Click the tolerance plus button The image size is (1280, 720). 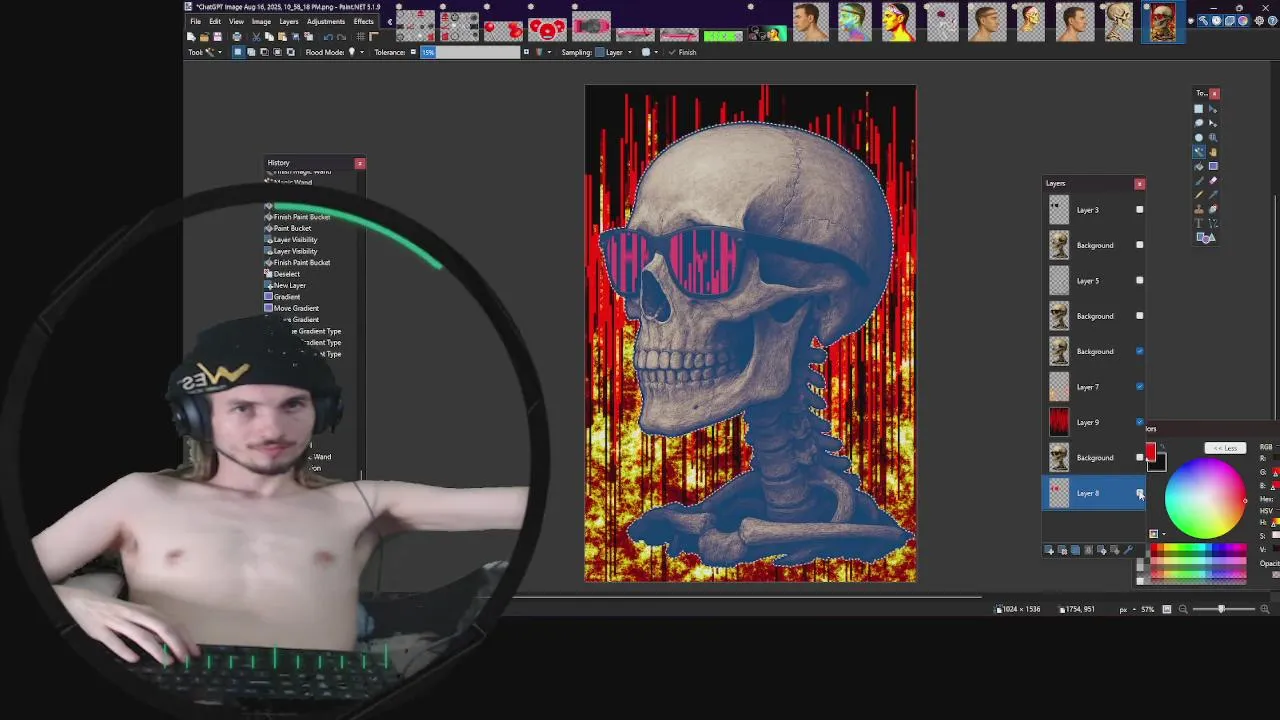(x=526, y=52)
